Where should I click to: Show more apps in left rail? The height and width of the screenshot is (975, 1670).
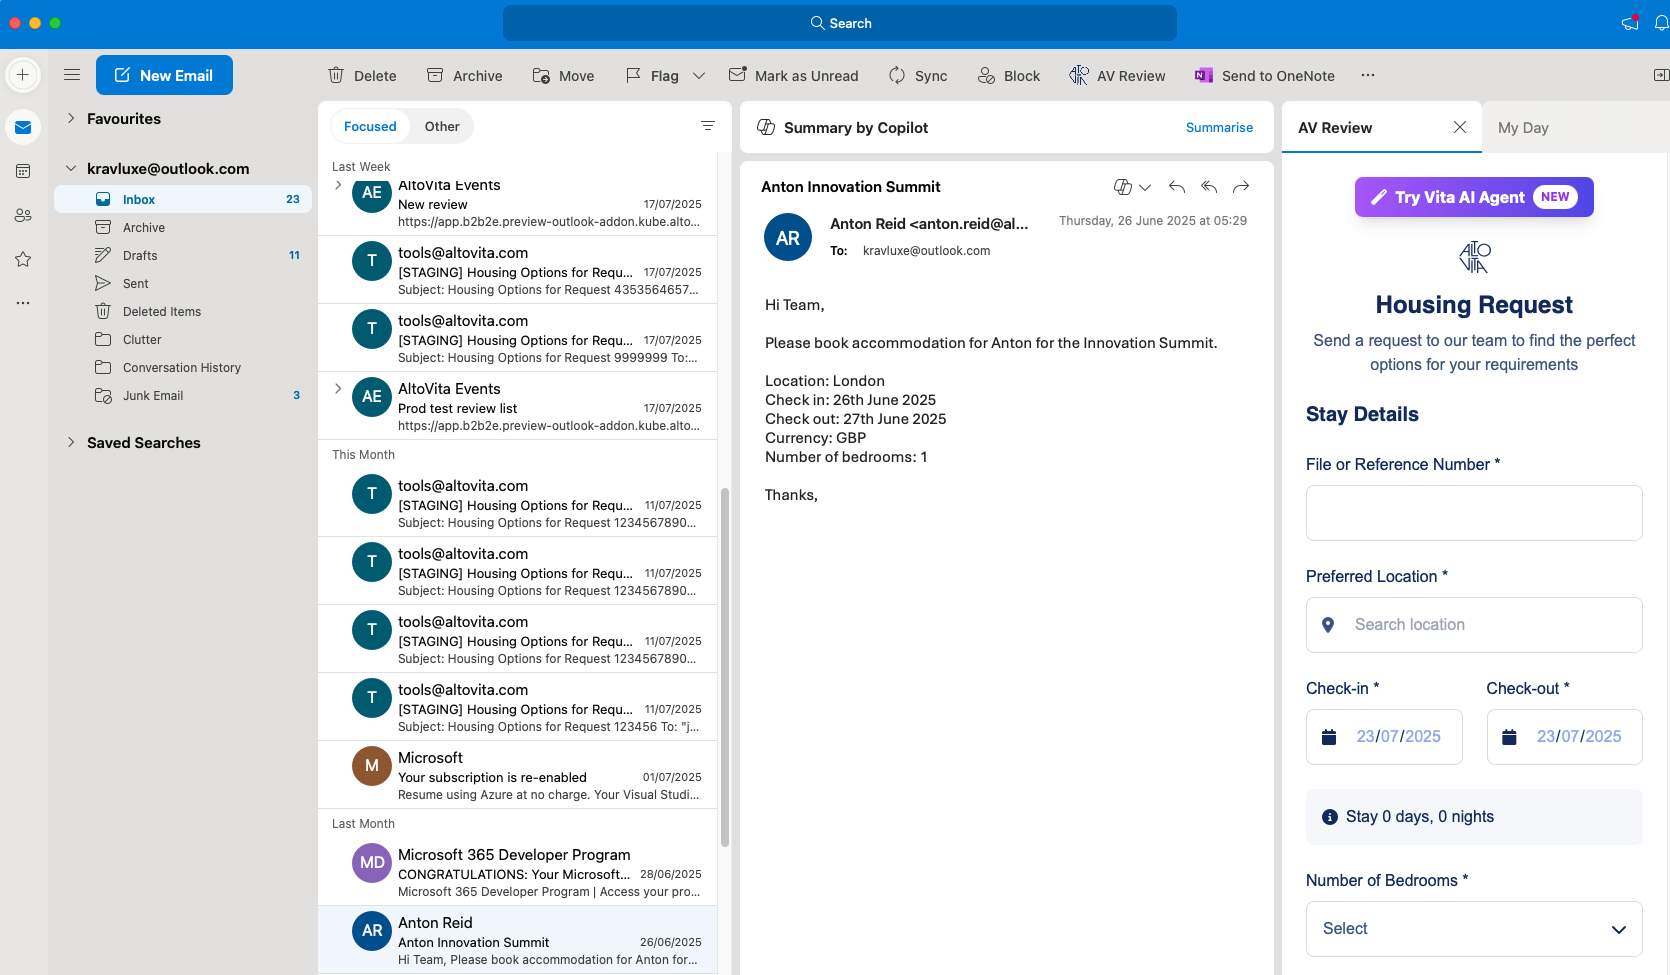tap(23, 302)
